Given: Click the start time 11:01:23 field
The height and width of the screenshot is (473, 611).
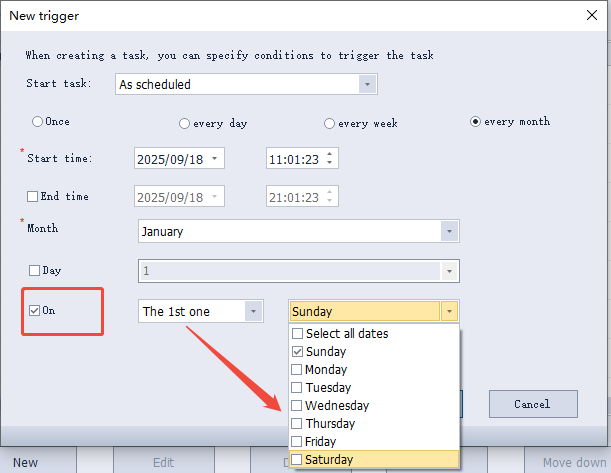Looking at the screenshot, I should [295, 159].
